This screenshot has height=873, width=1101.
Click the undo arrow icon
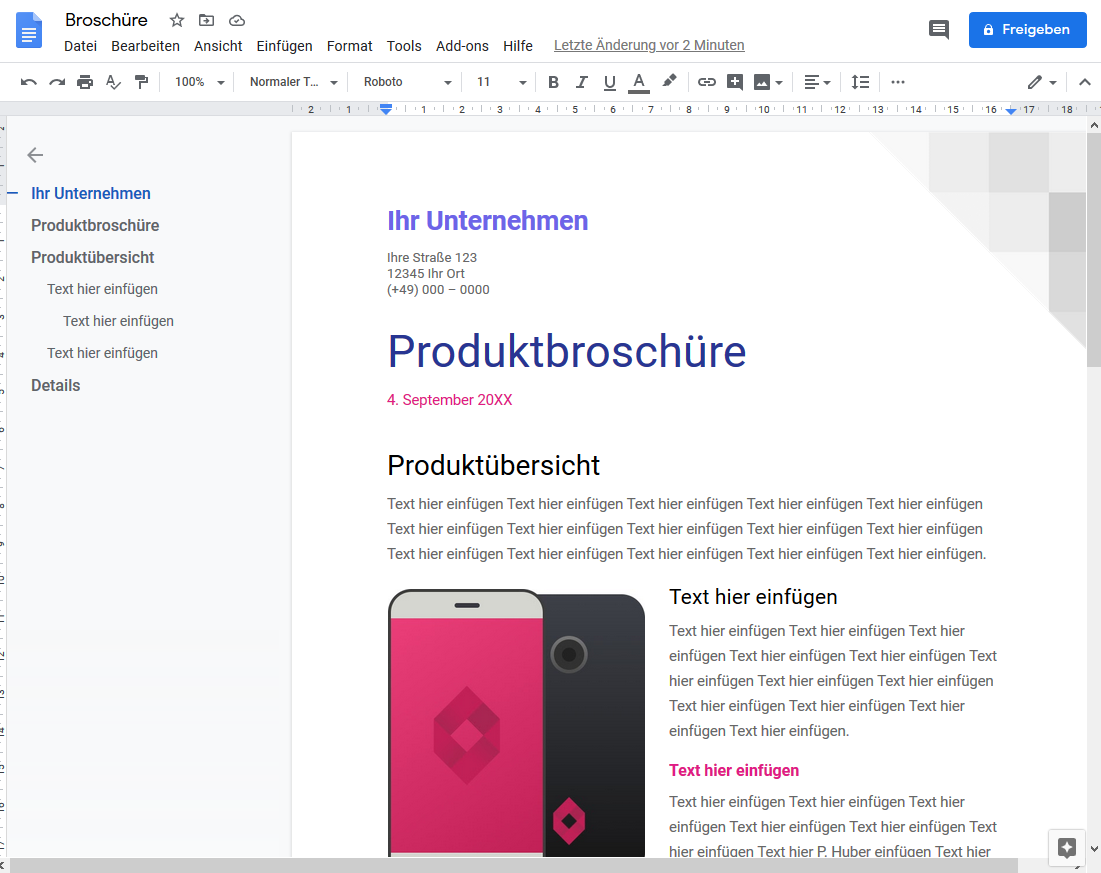[x=29, y=82]
